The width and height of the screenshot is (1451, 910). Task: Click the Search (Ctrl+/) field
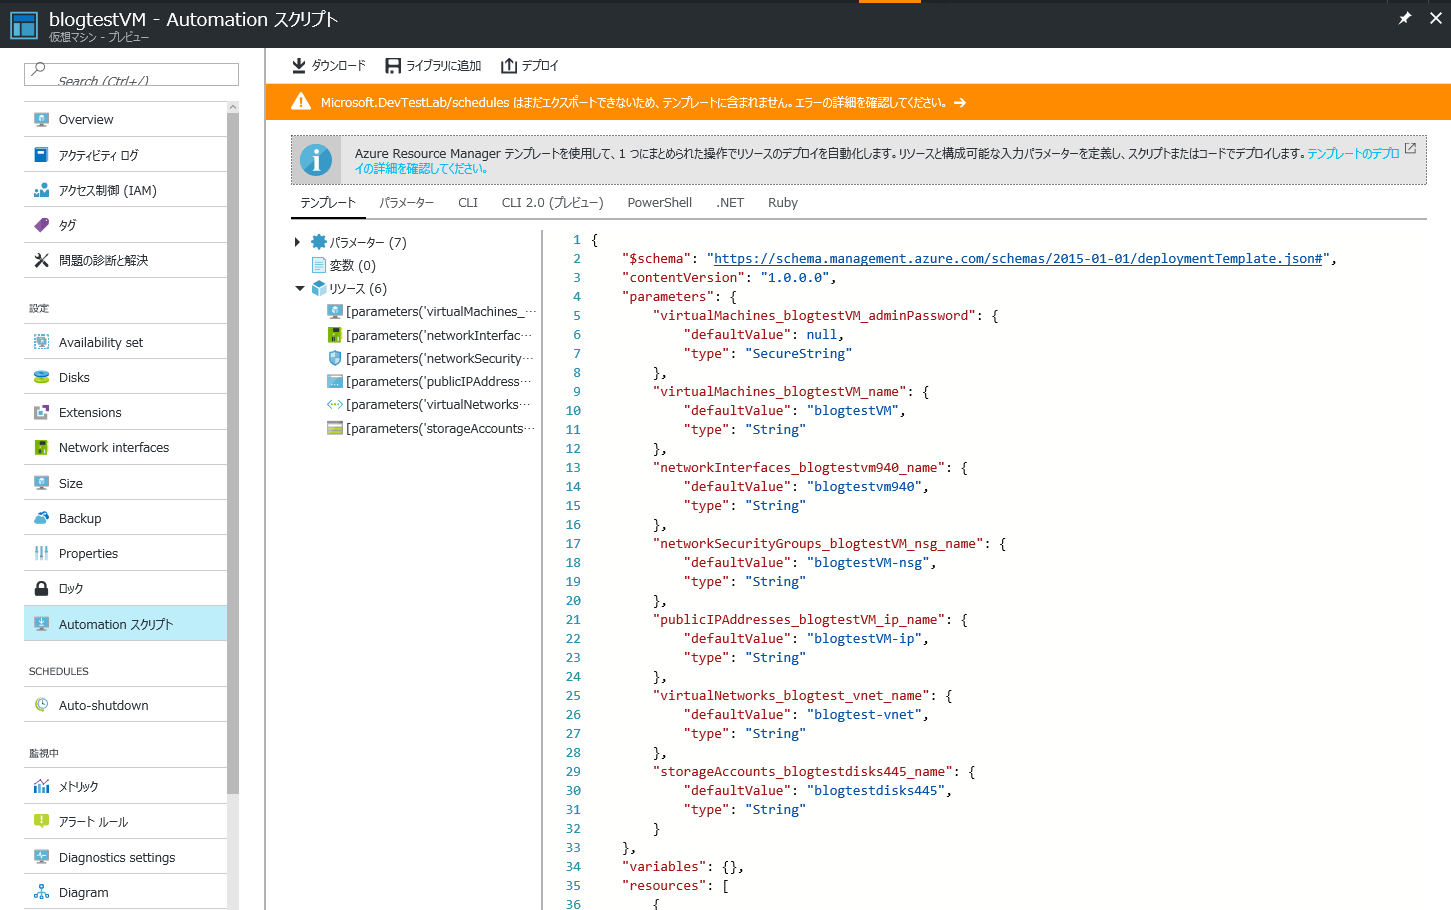coord(131,75)
